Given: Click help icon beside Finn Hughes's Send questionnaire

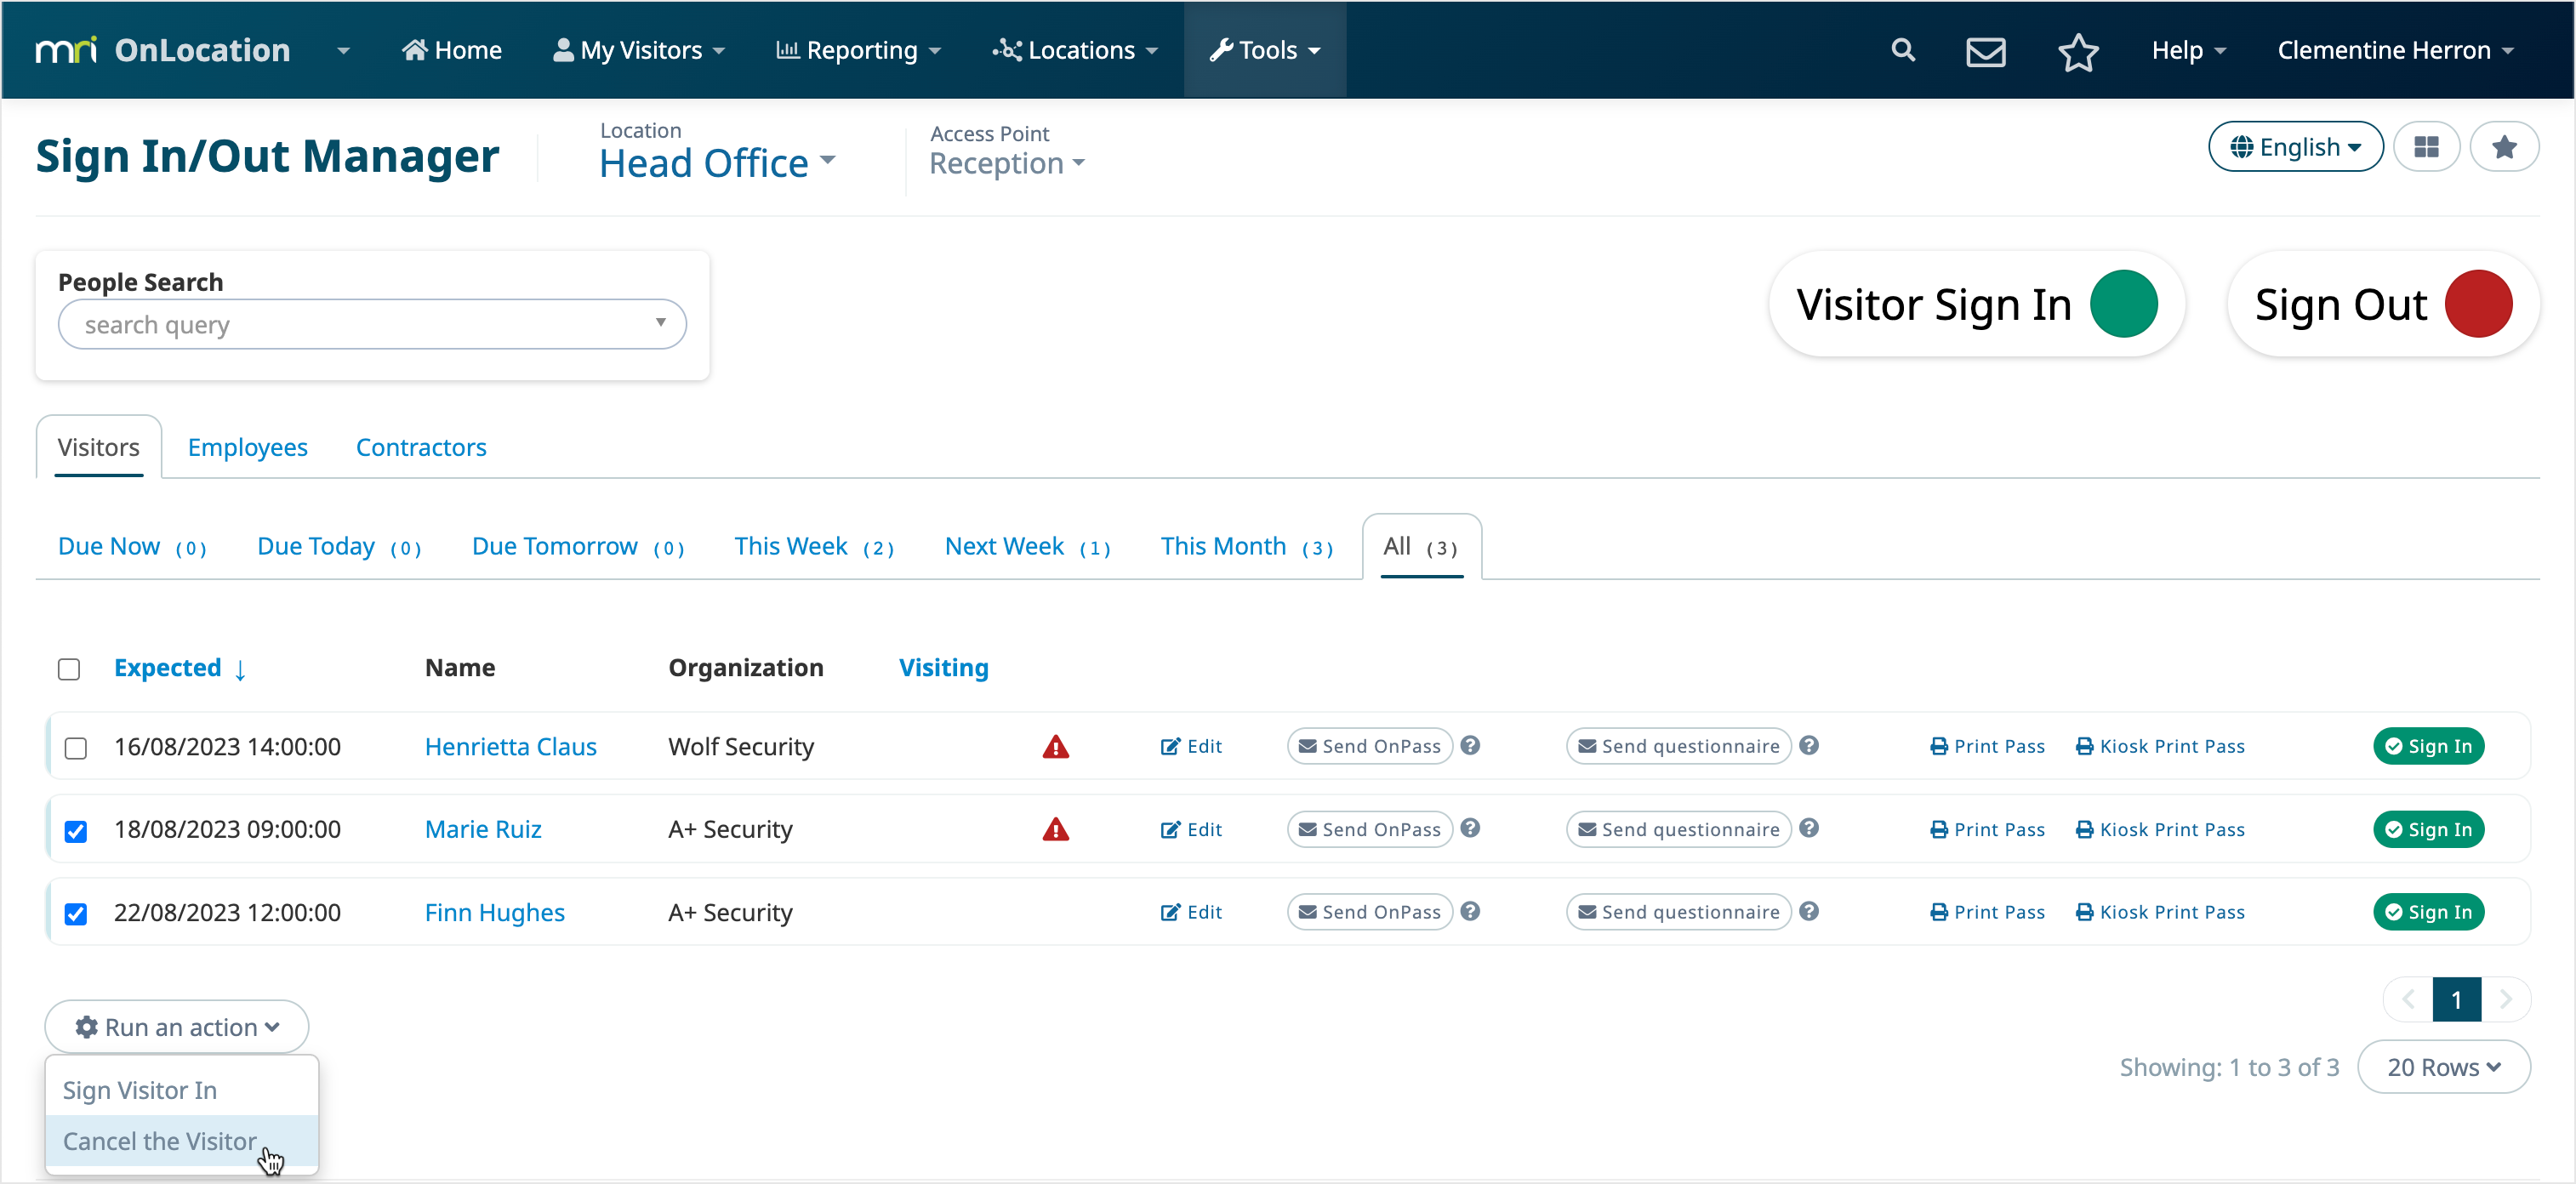Looking at the screenshot, I should pyautogui.click(x=1808, y=911).
